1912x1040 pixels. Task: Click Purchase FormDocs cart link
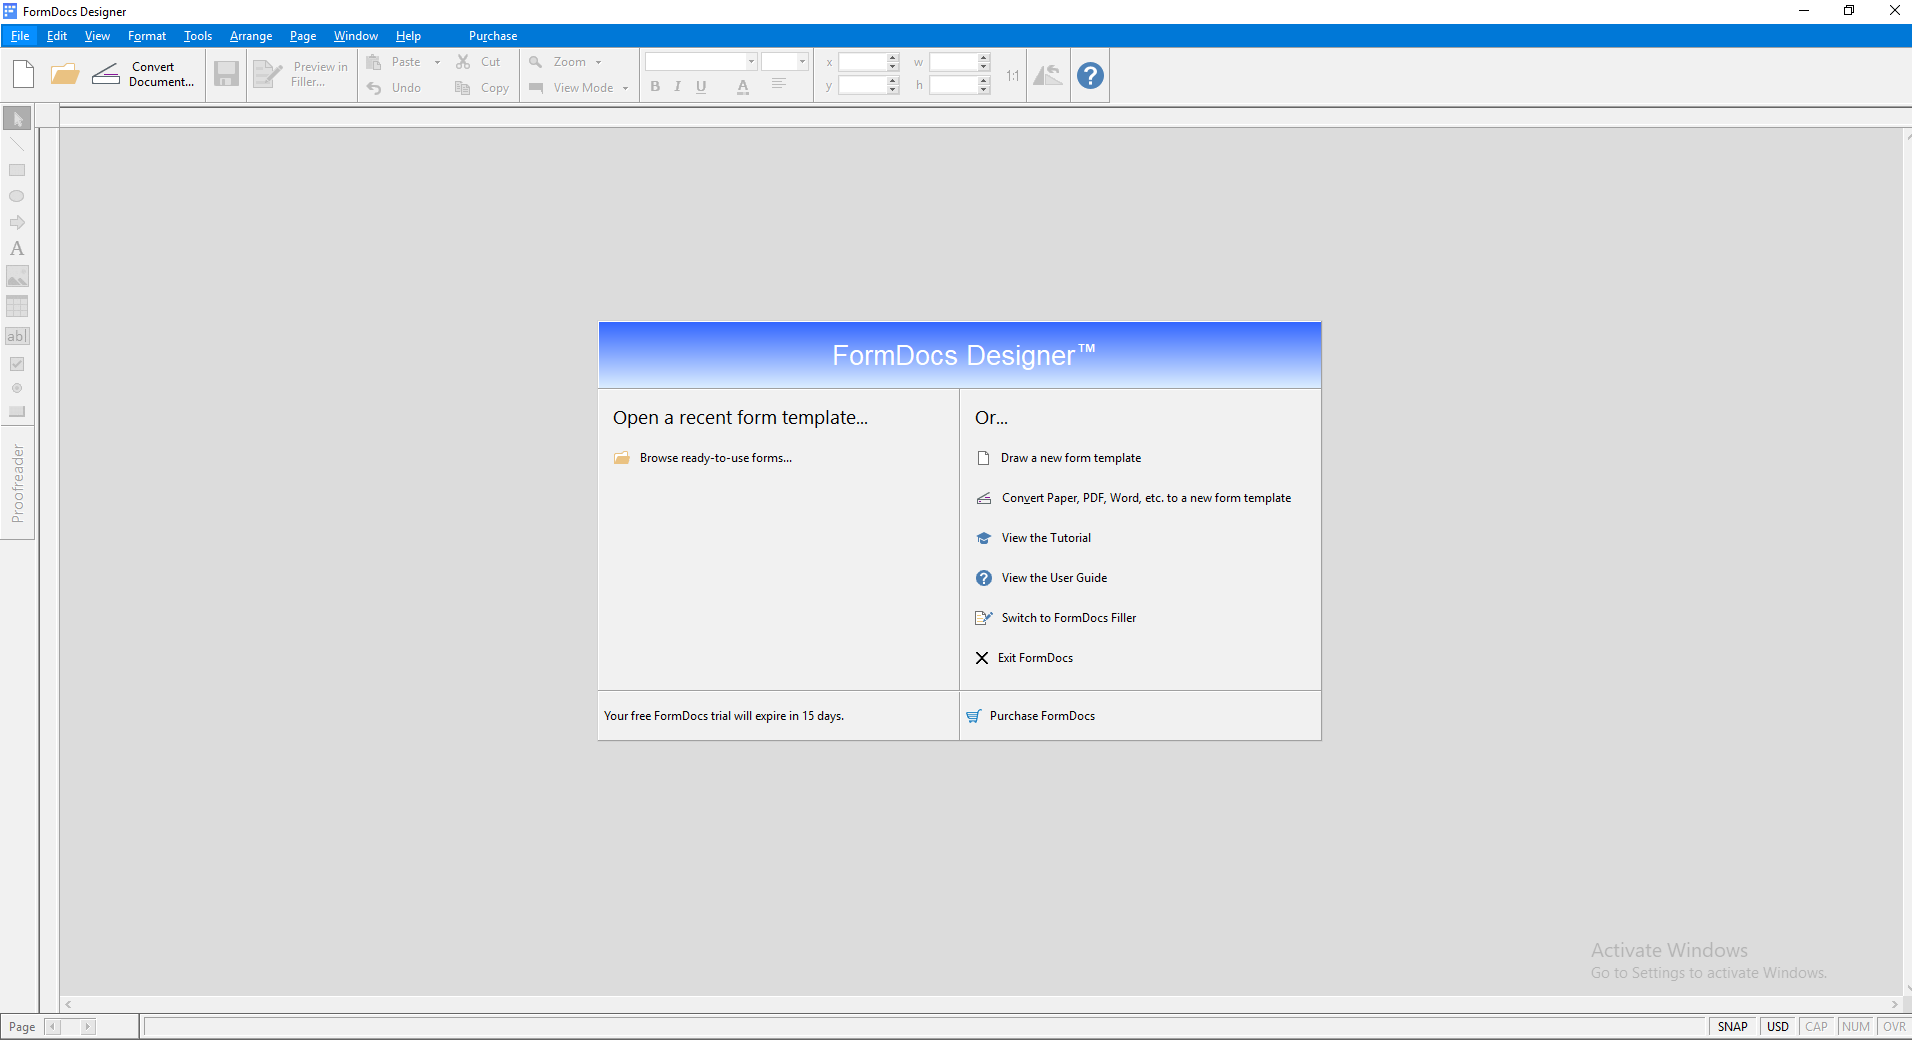1031,716
